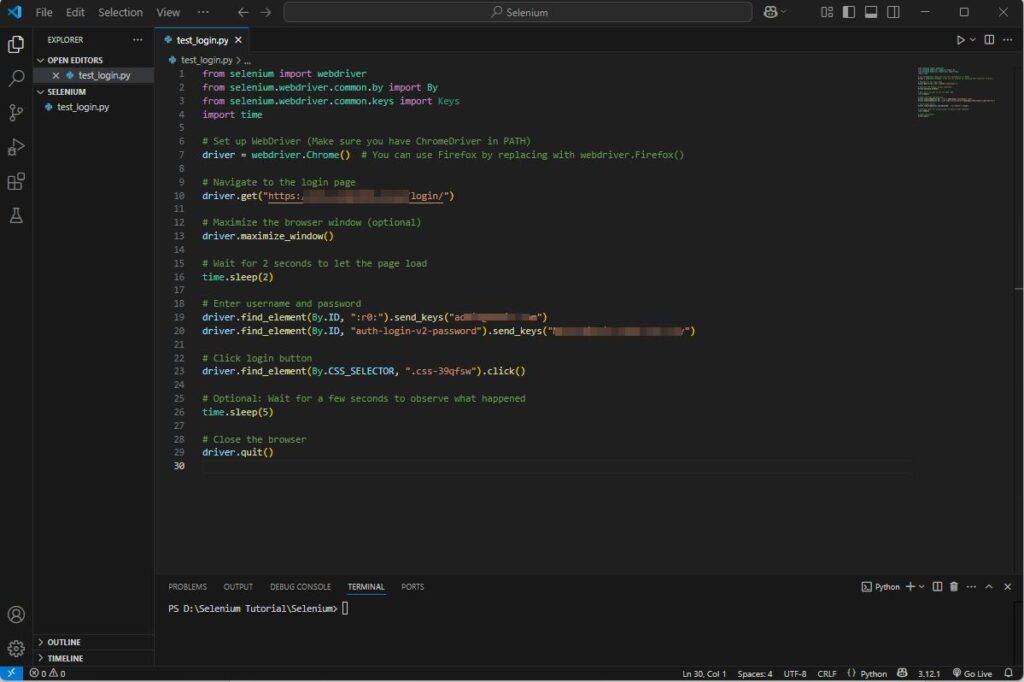This screenshot has height=682, width=1024.
Task: Switch to the OUTPUT tab
Action: (238, 586)
